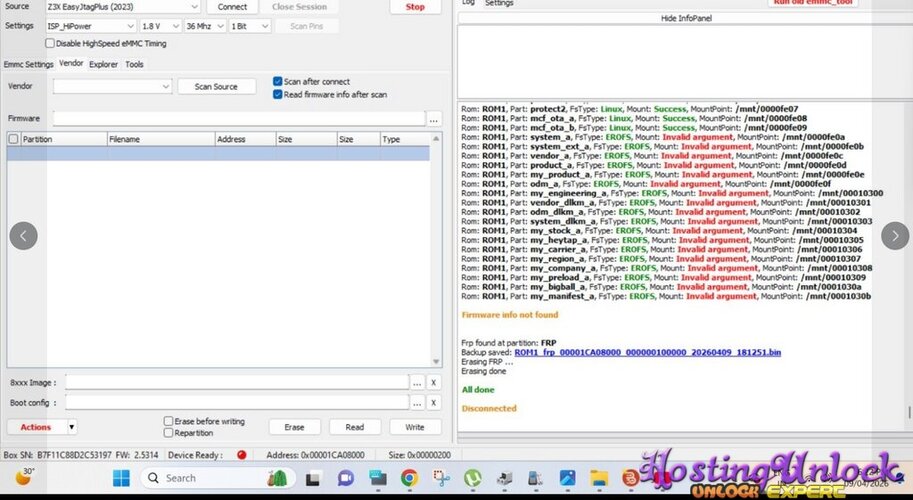Image resolution: width=913 pixels, height=500 pixels.
Task: Tick the Erase before writing checkbox
Action: click(x=169, y=421)
